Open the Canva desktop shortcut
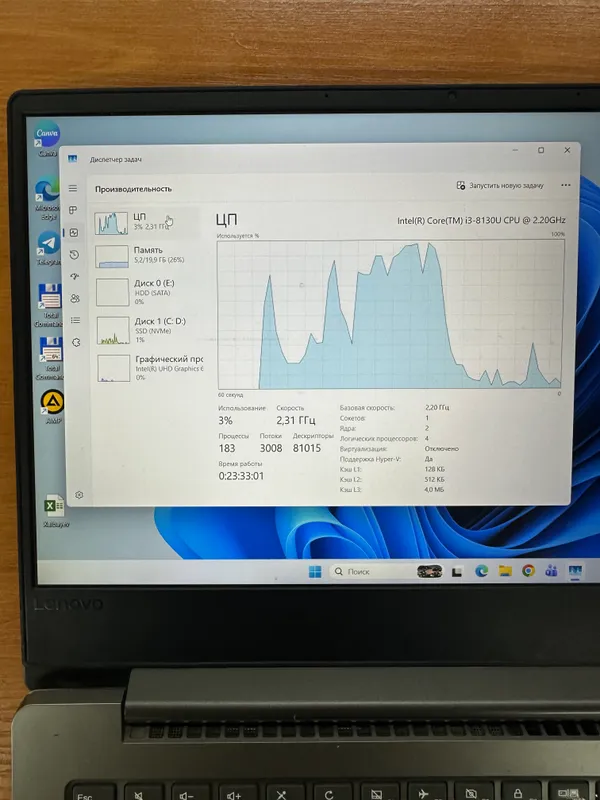Viewport: 600px width, 800px height. [x=47, y=139]
